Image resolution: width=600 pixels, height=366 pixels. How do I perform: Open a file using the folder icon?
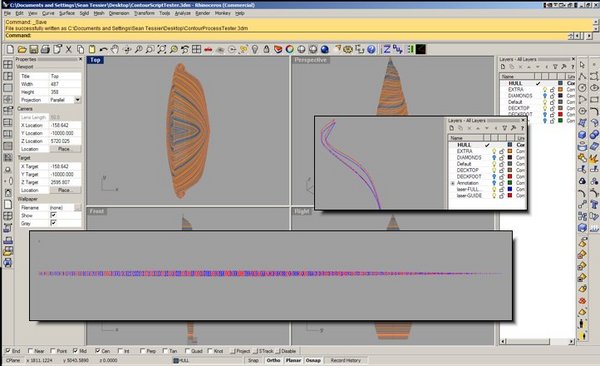(22, 49)
